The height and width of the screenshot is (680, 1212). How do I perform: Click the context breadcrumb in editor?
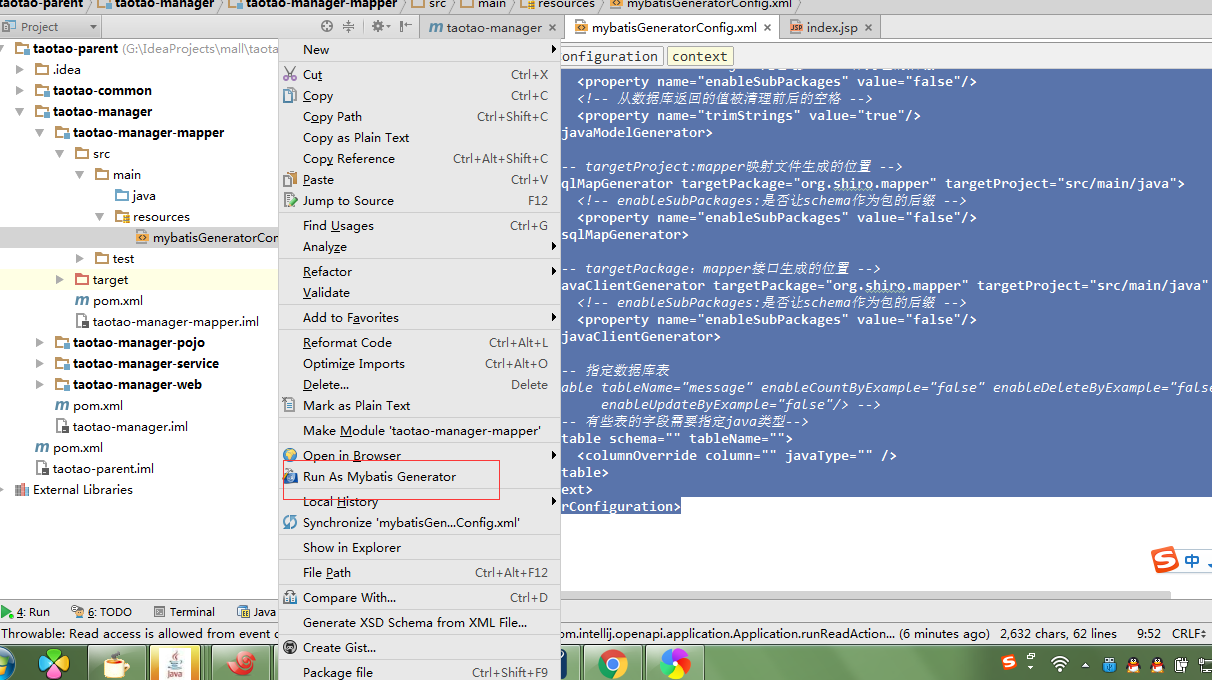pos(700,57)
